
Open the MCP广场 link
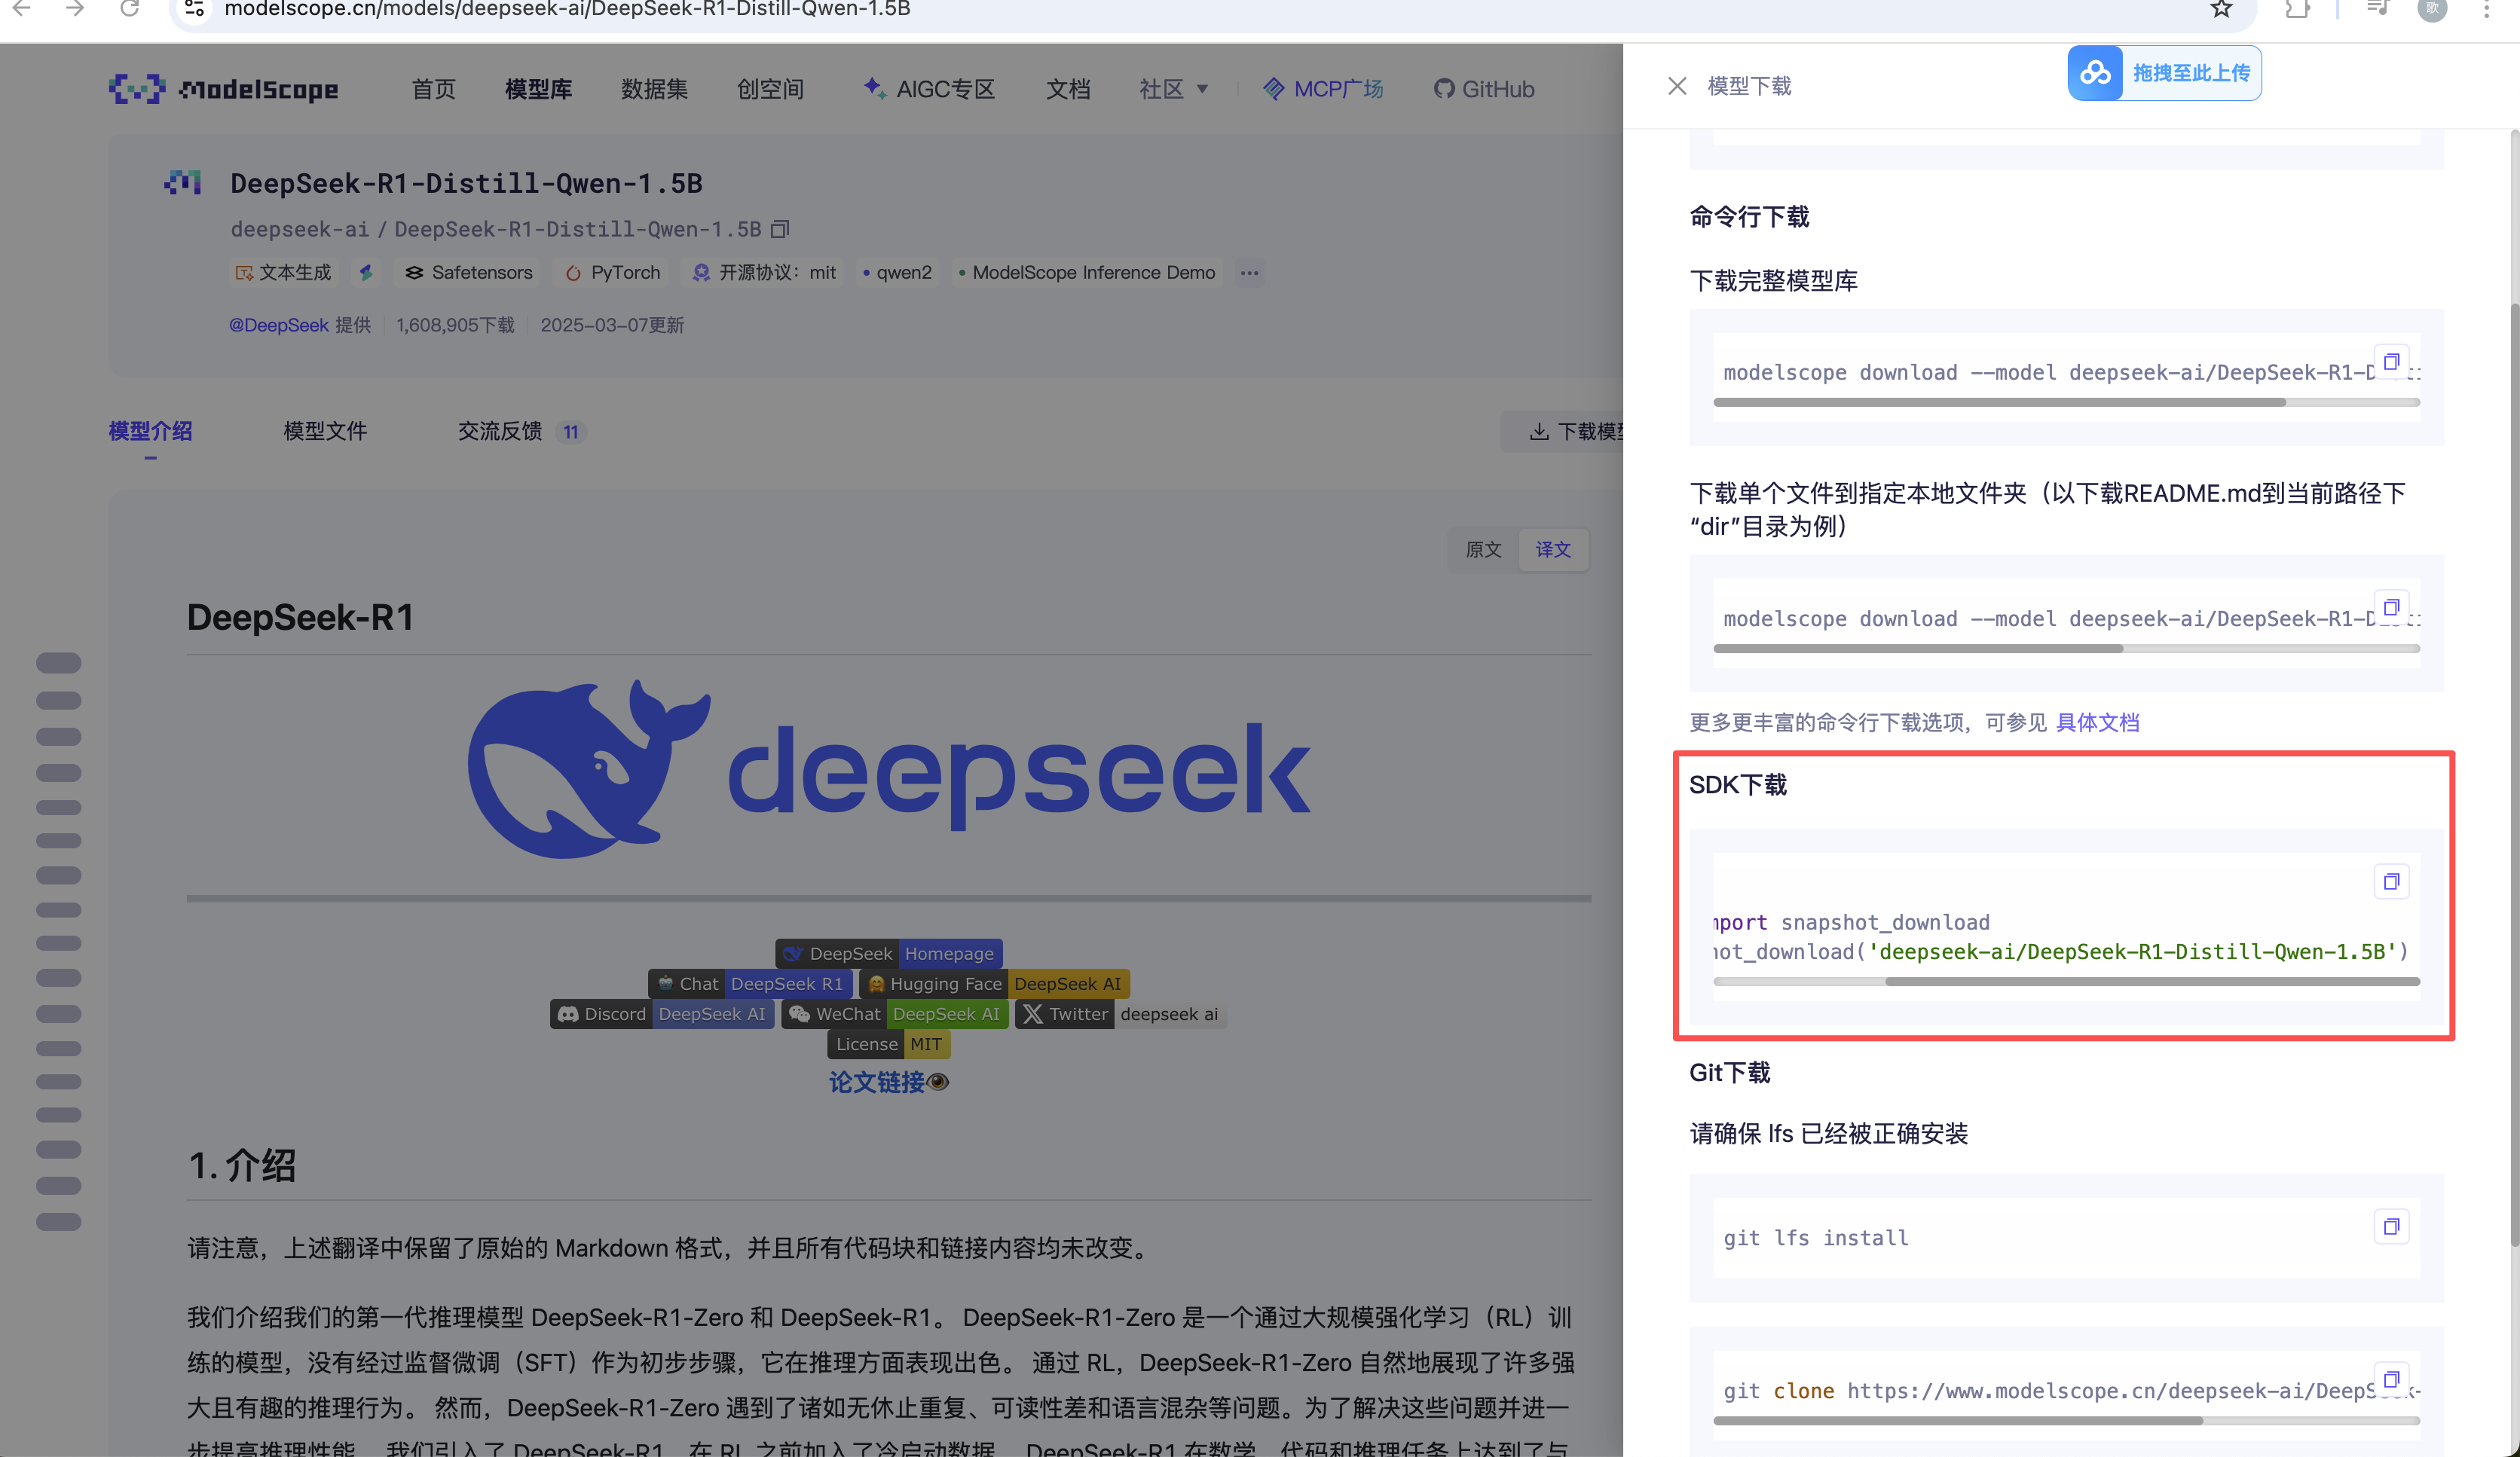click(x=1323, y=89)
